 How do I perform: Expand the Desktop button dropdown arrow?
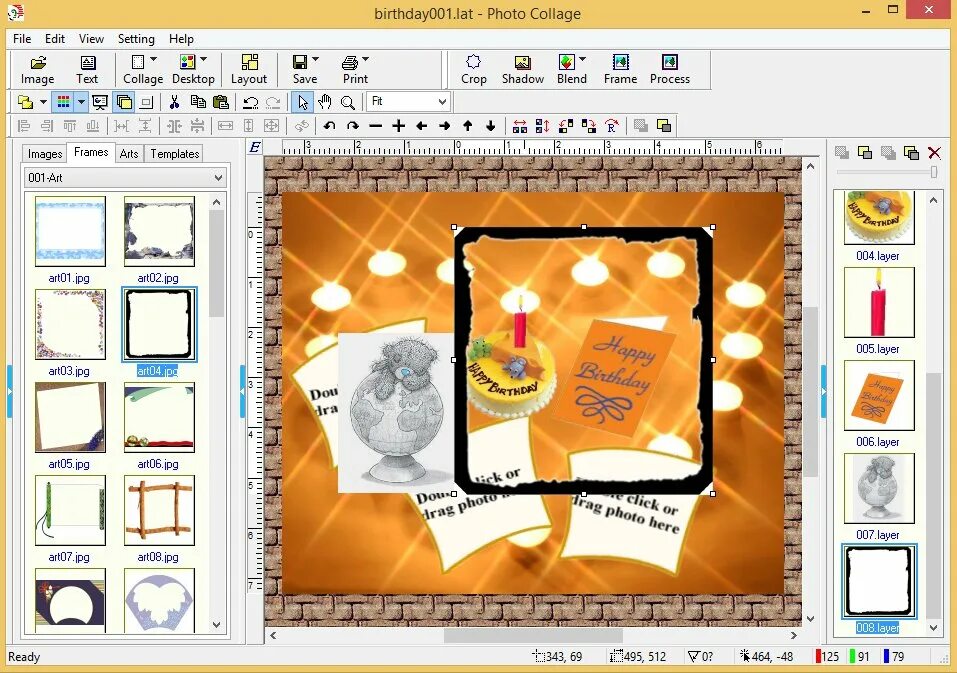(204, 59)
